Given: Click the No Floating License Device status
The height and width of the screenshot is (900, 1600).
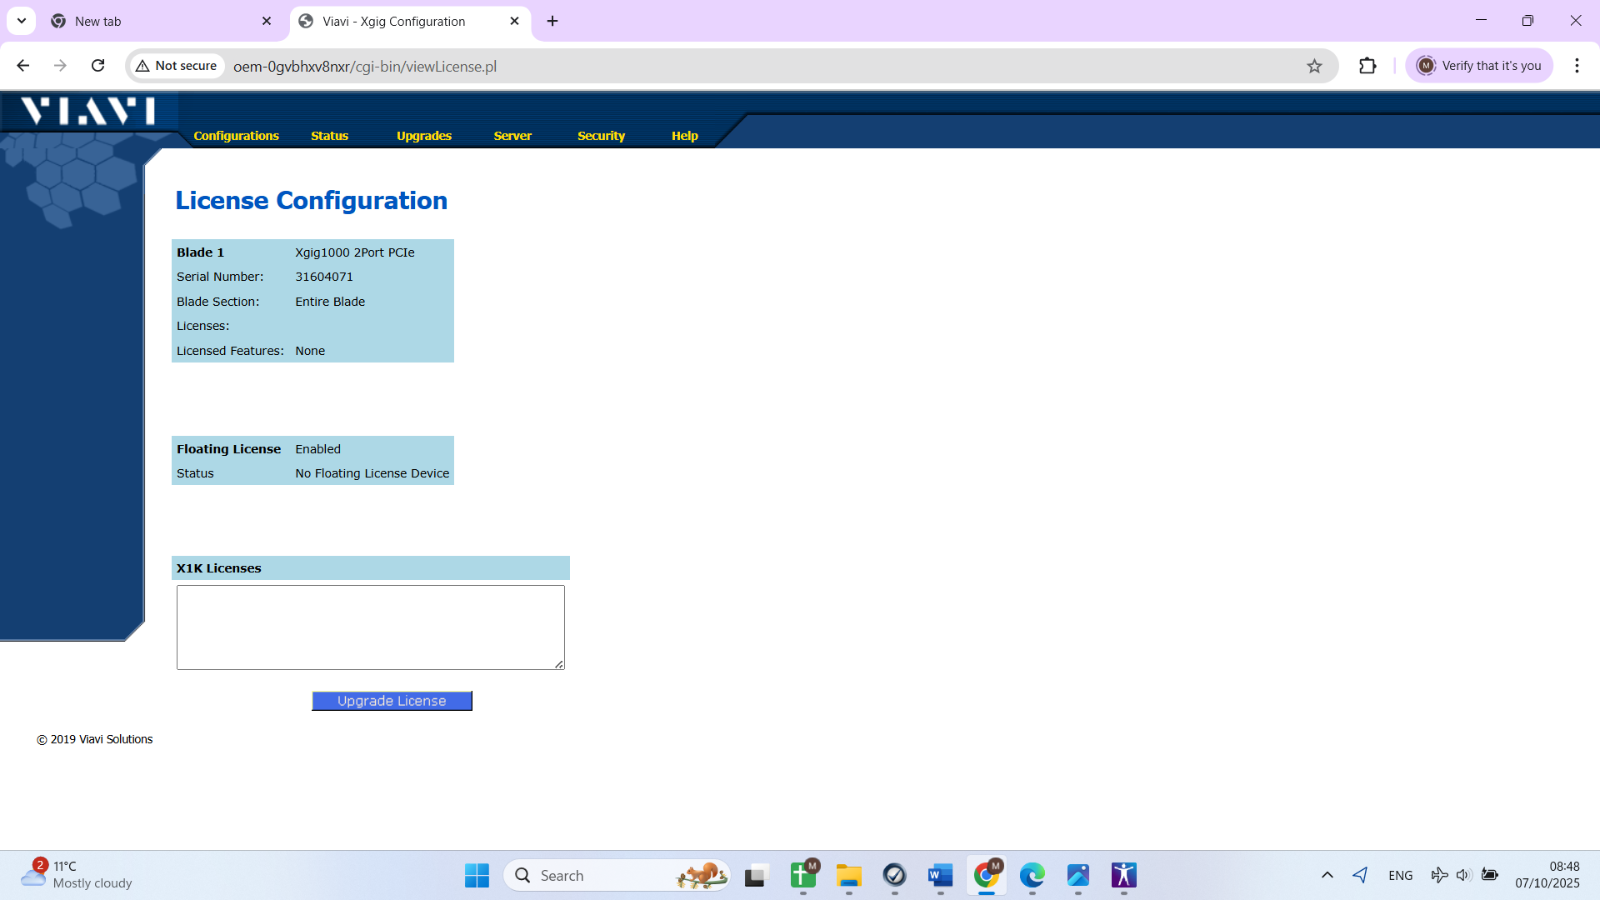Looking at the screenshot, I should click(372, 474).
